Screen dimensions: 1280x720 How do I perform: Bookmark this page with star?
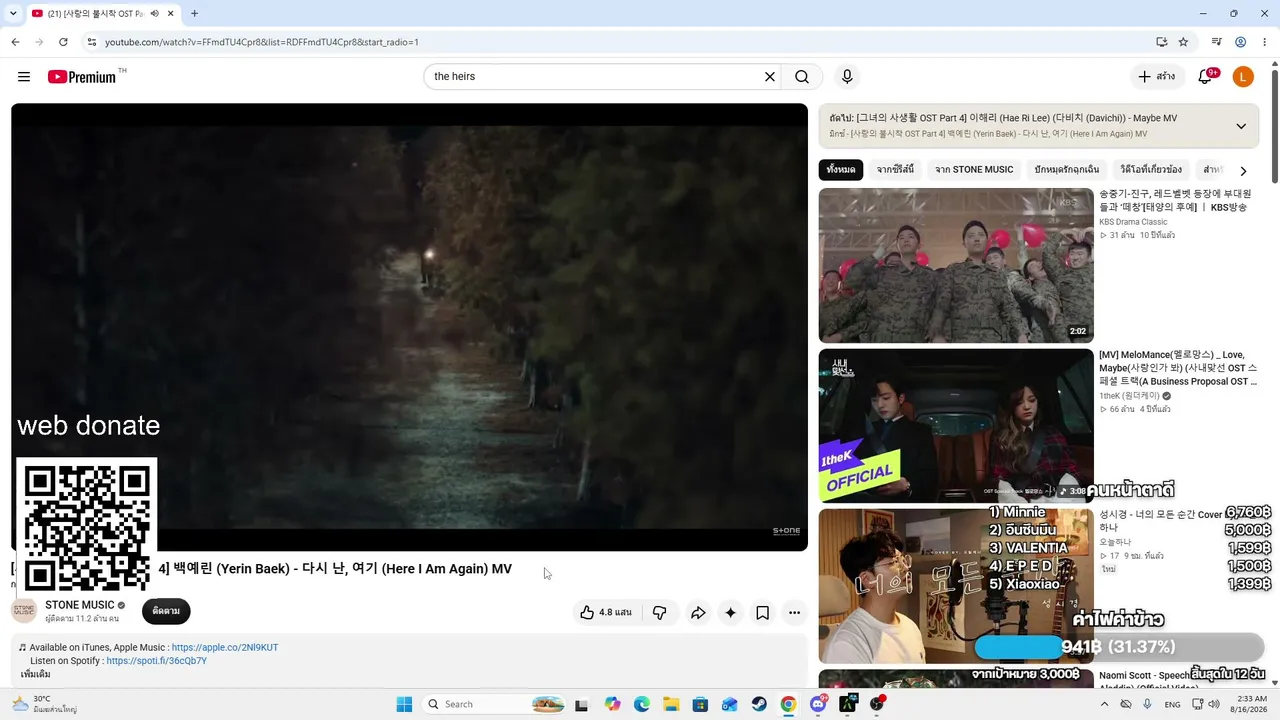pos(1183,42)
